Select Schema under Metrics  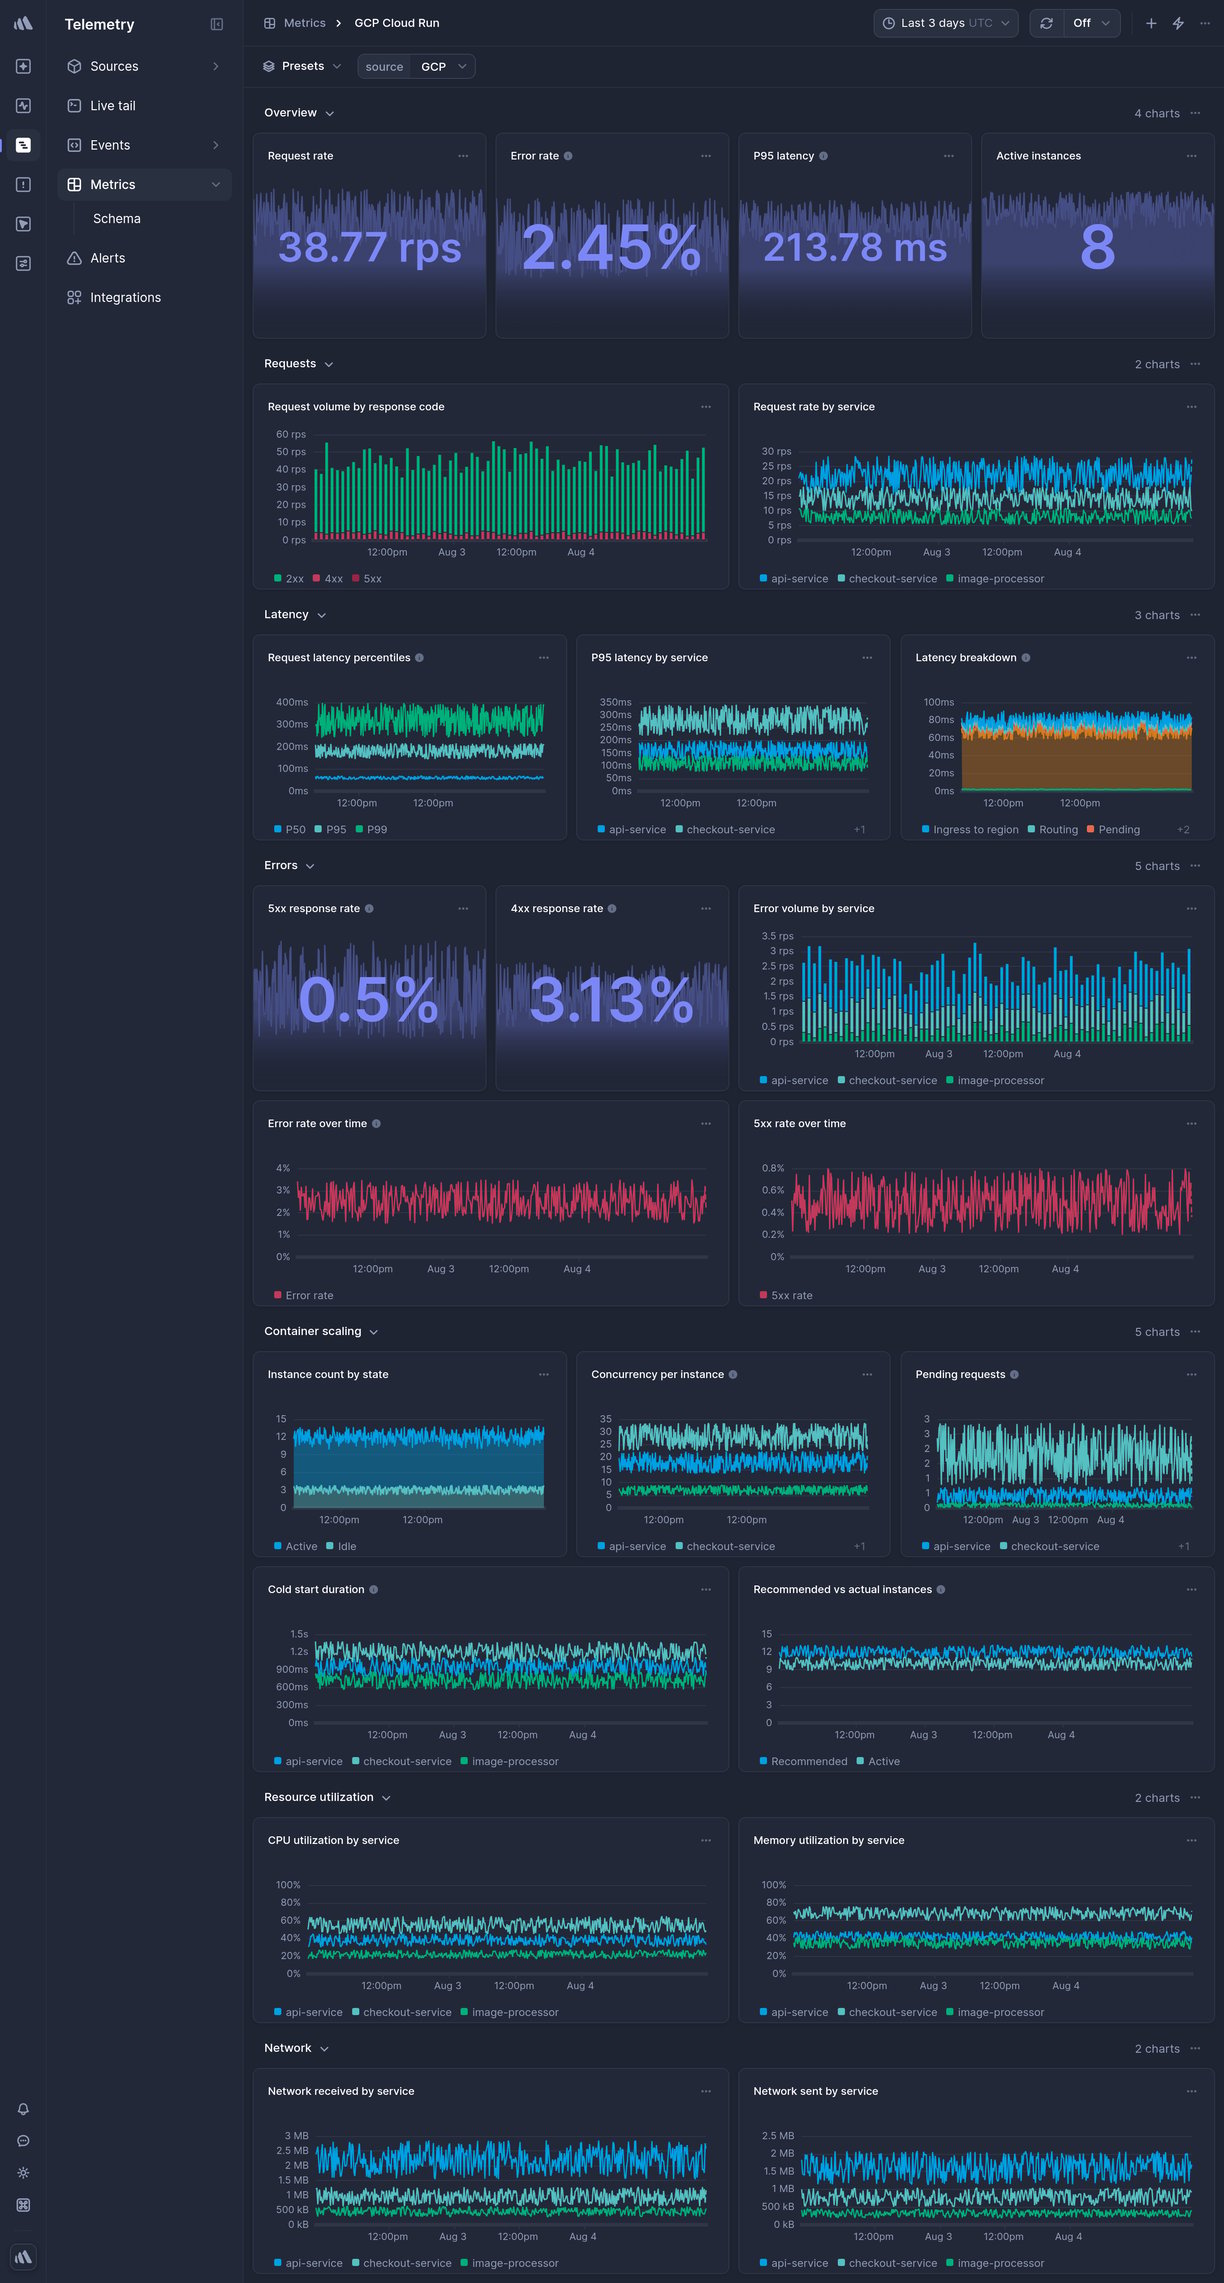117,218
